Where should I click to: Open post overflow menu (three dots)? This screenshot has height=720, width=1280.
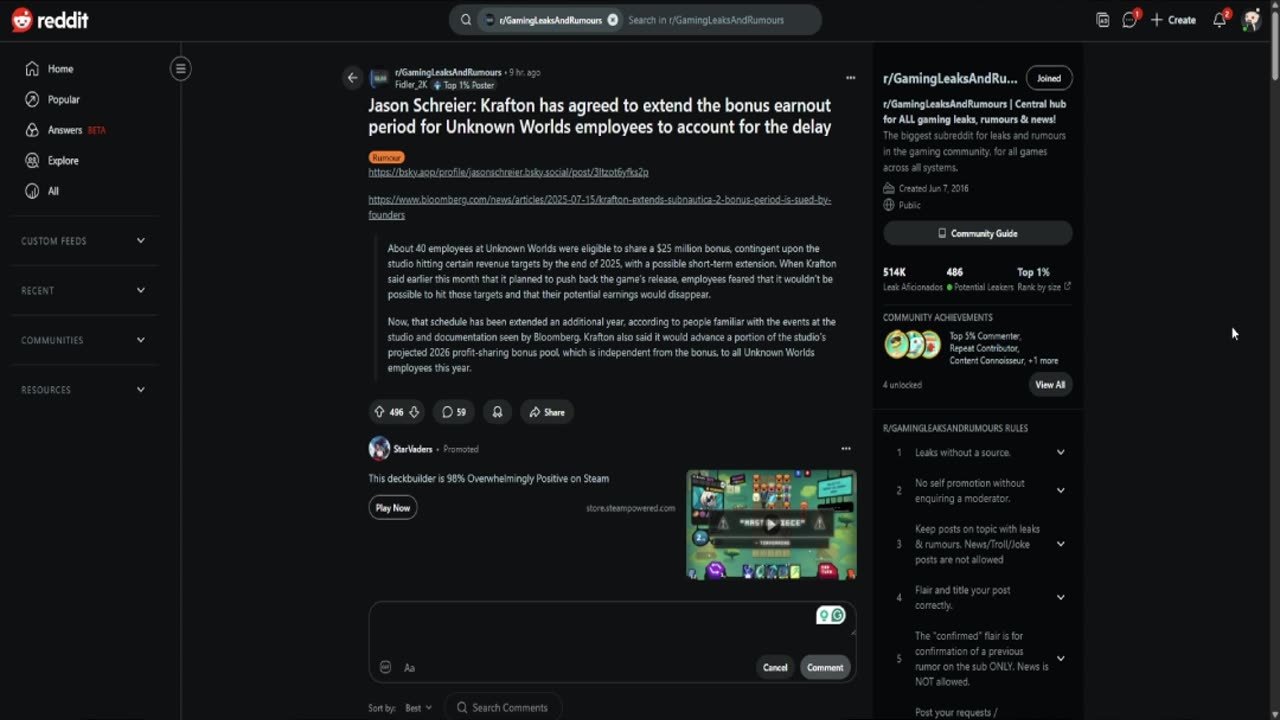[850, 78]
